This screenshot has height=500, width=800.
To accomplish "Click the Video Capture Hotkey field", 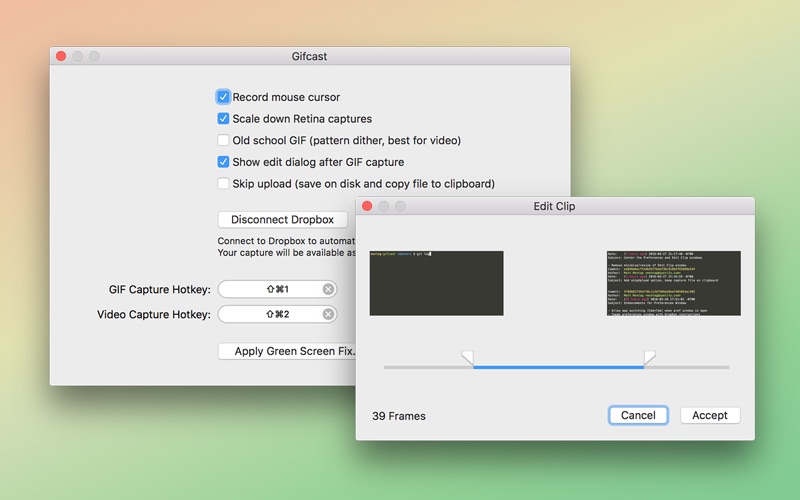I will (277, 314).
